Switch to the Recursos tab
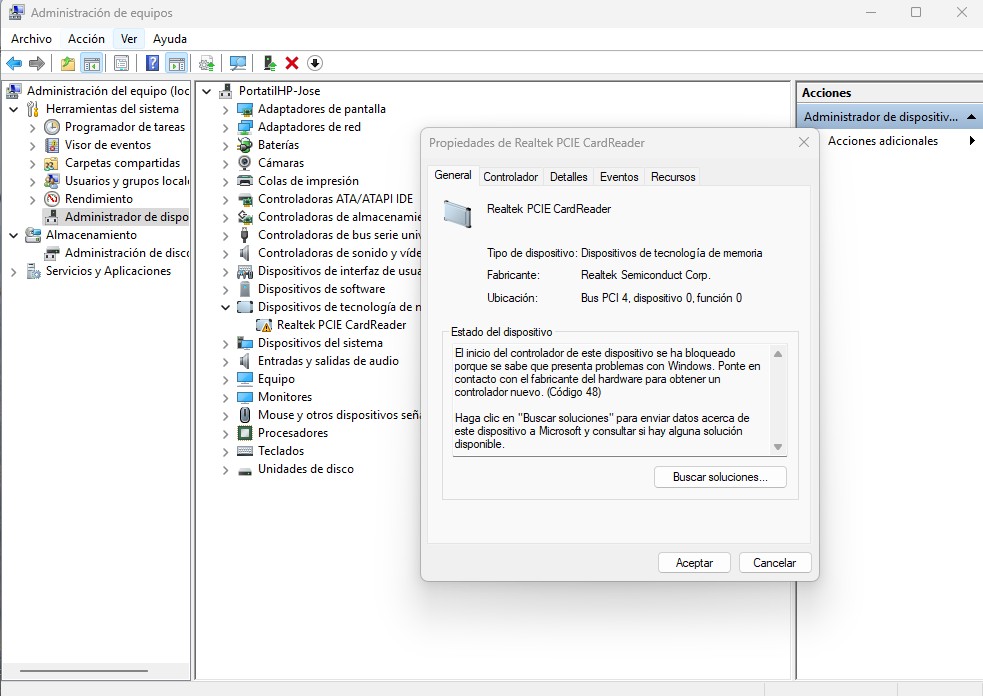Viewport: 983px width, 696px height. (673, 177)
